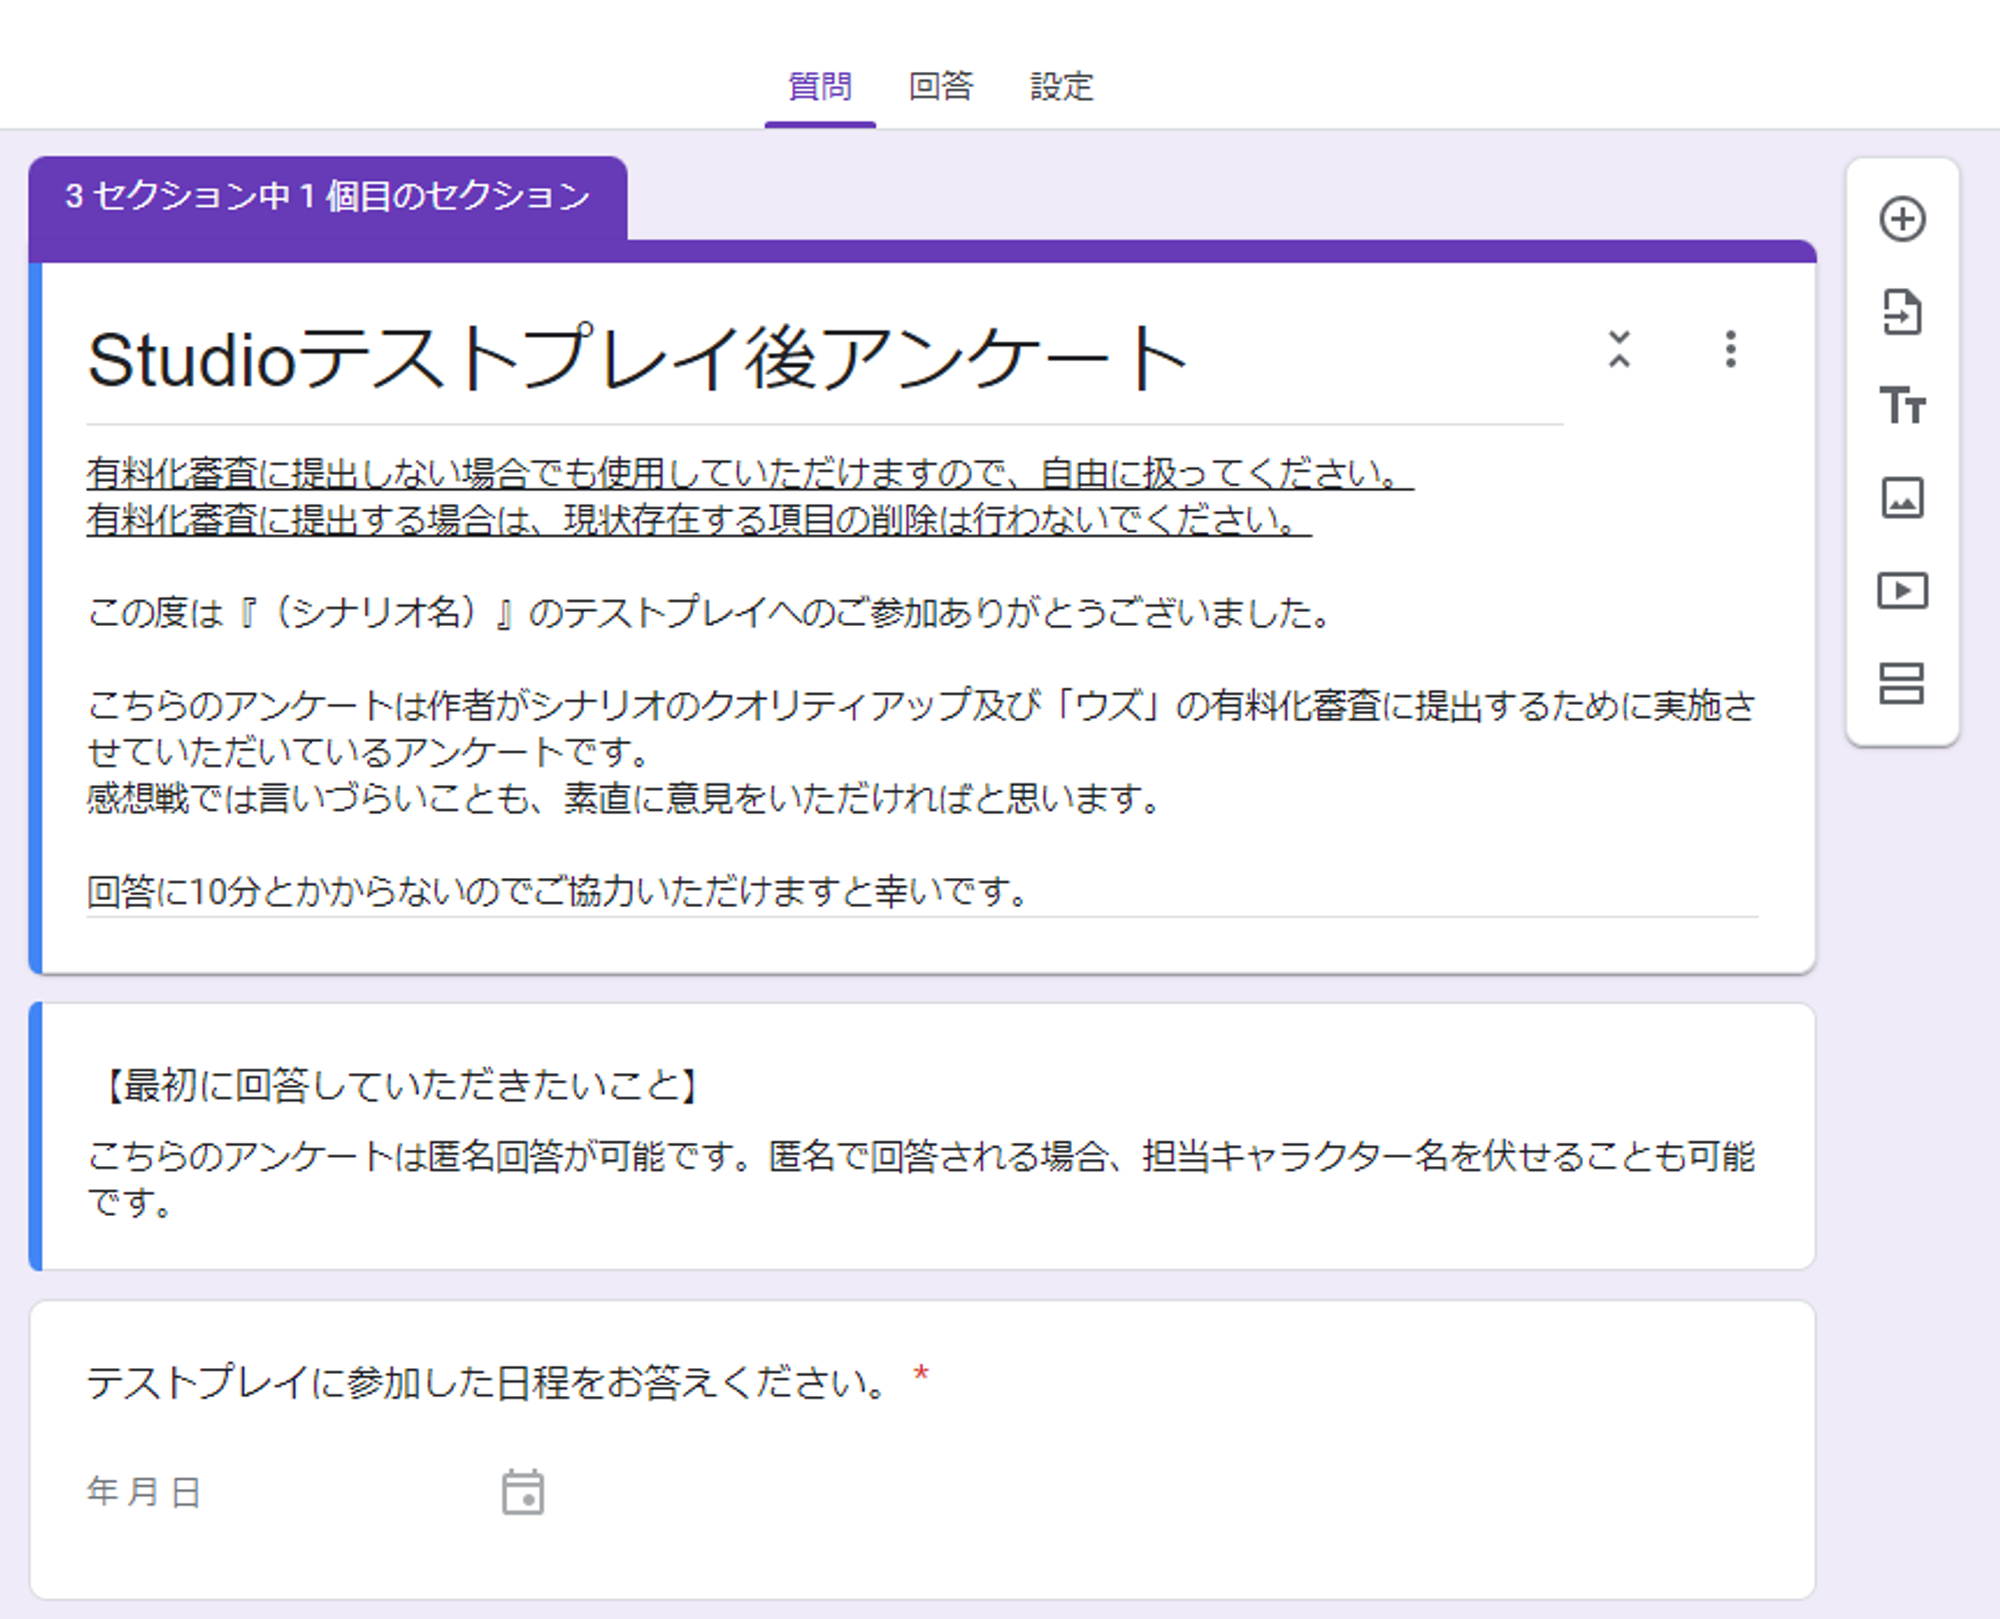Screen dimensions: 2000x1619
Task: Click the Import questions icon
Action: (1901, 312)
